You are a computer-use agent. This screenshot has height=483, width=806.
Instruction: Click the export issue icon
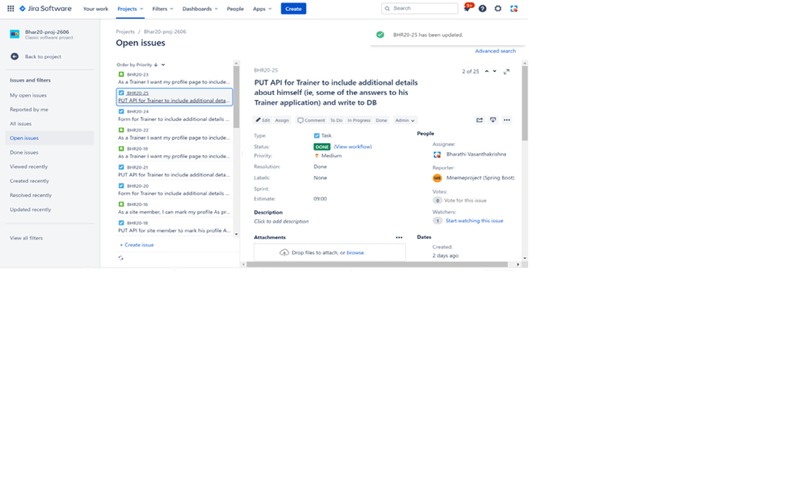click(x=493, y=120)
